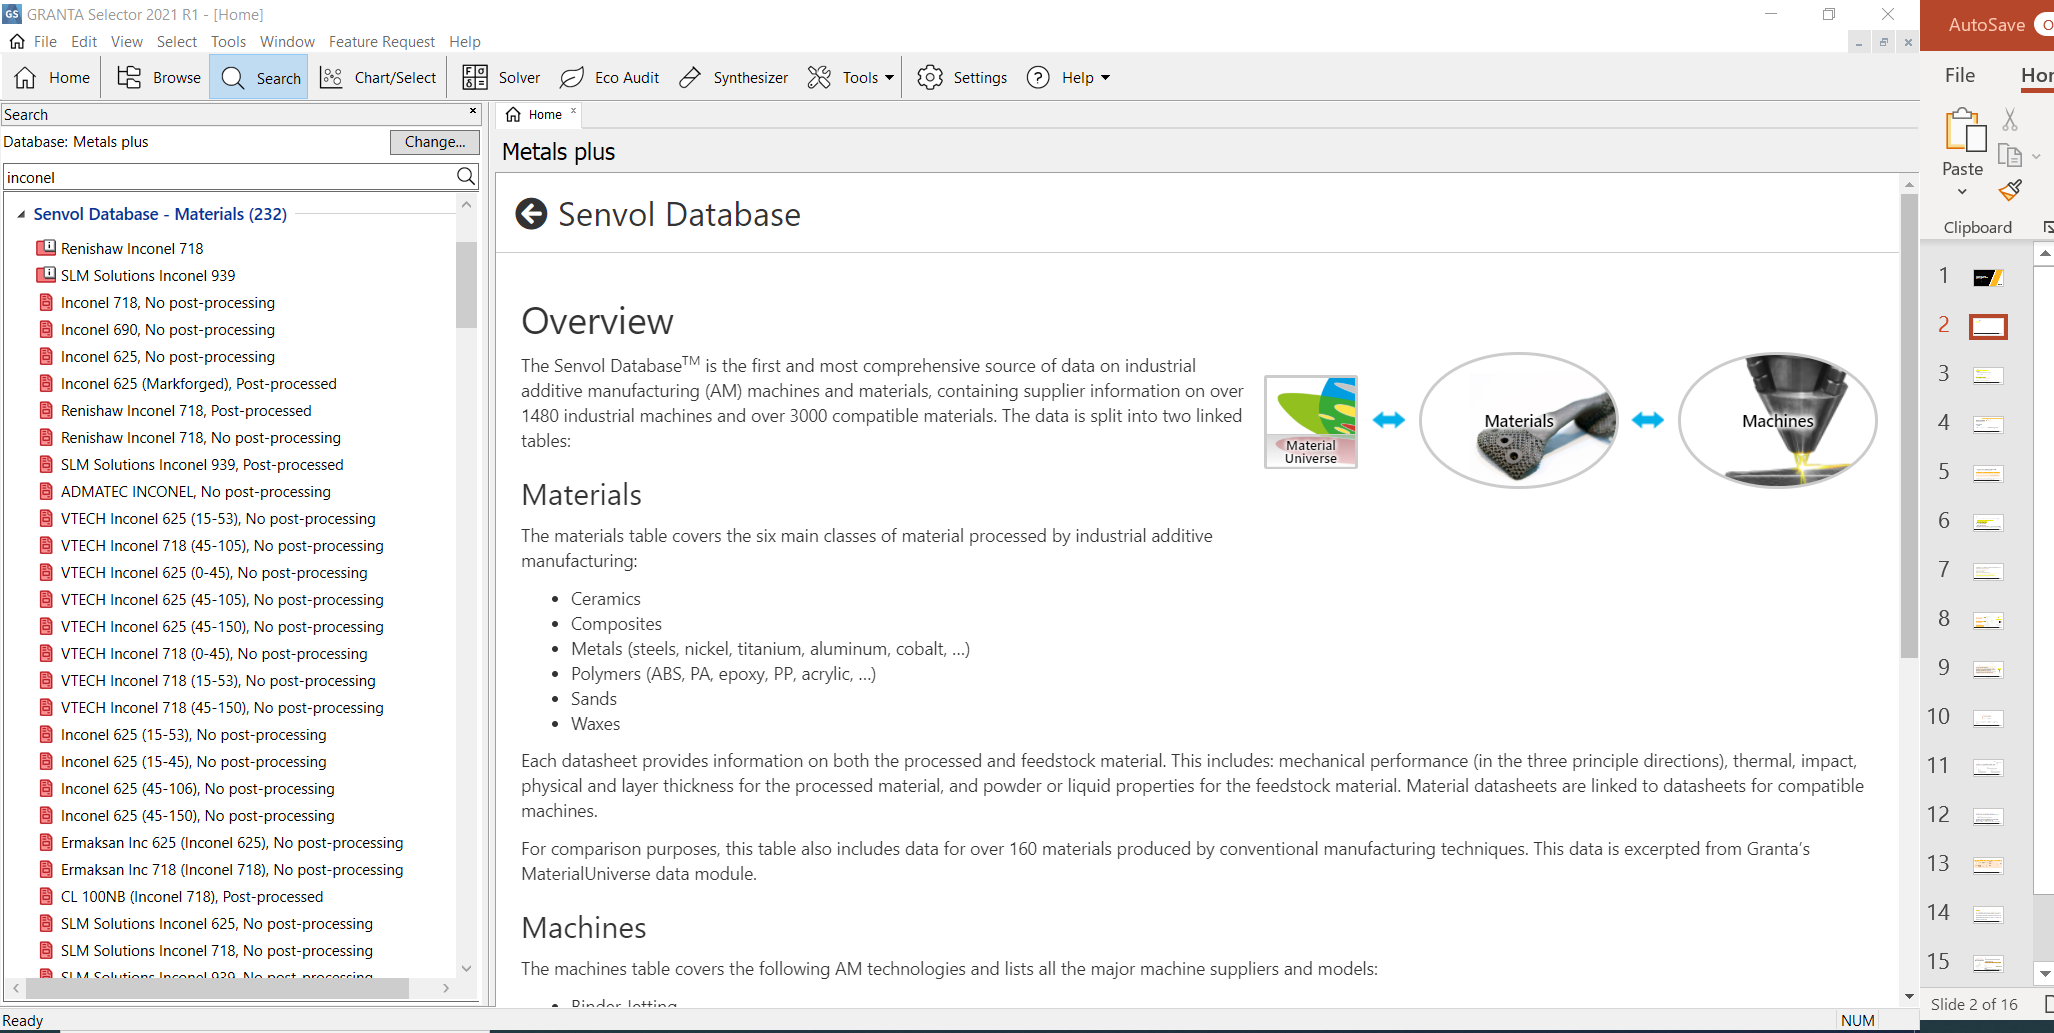2054x1033 pixels.
Task: Click the magnifier icon to run search
Action: 466,177
